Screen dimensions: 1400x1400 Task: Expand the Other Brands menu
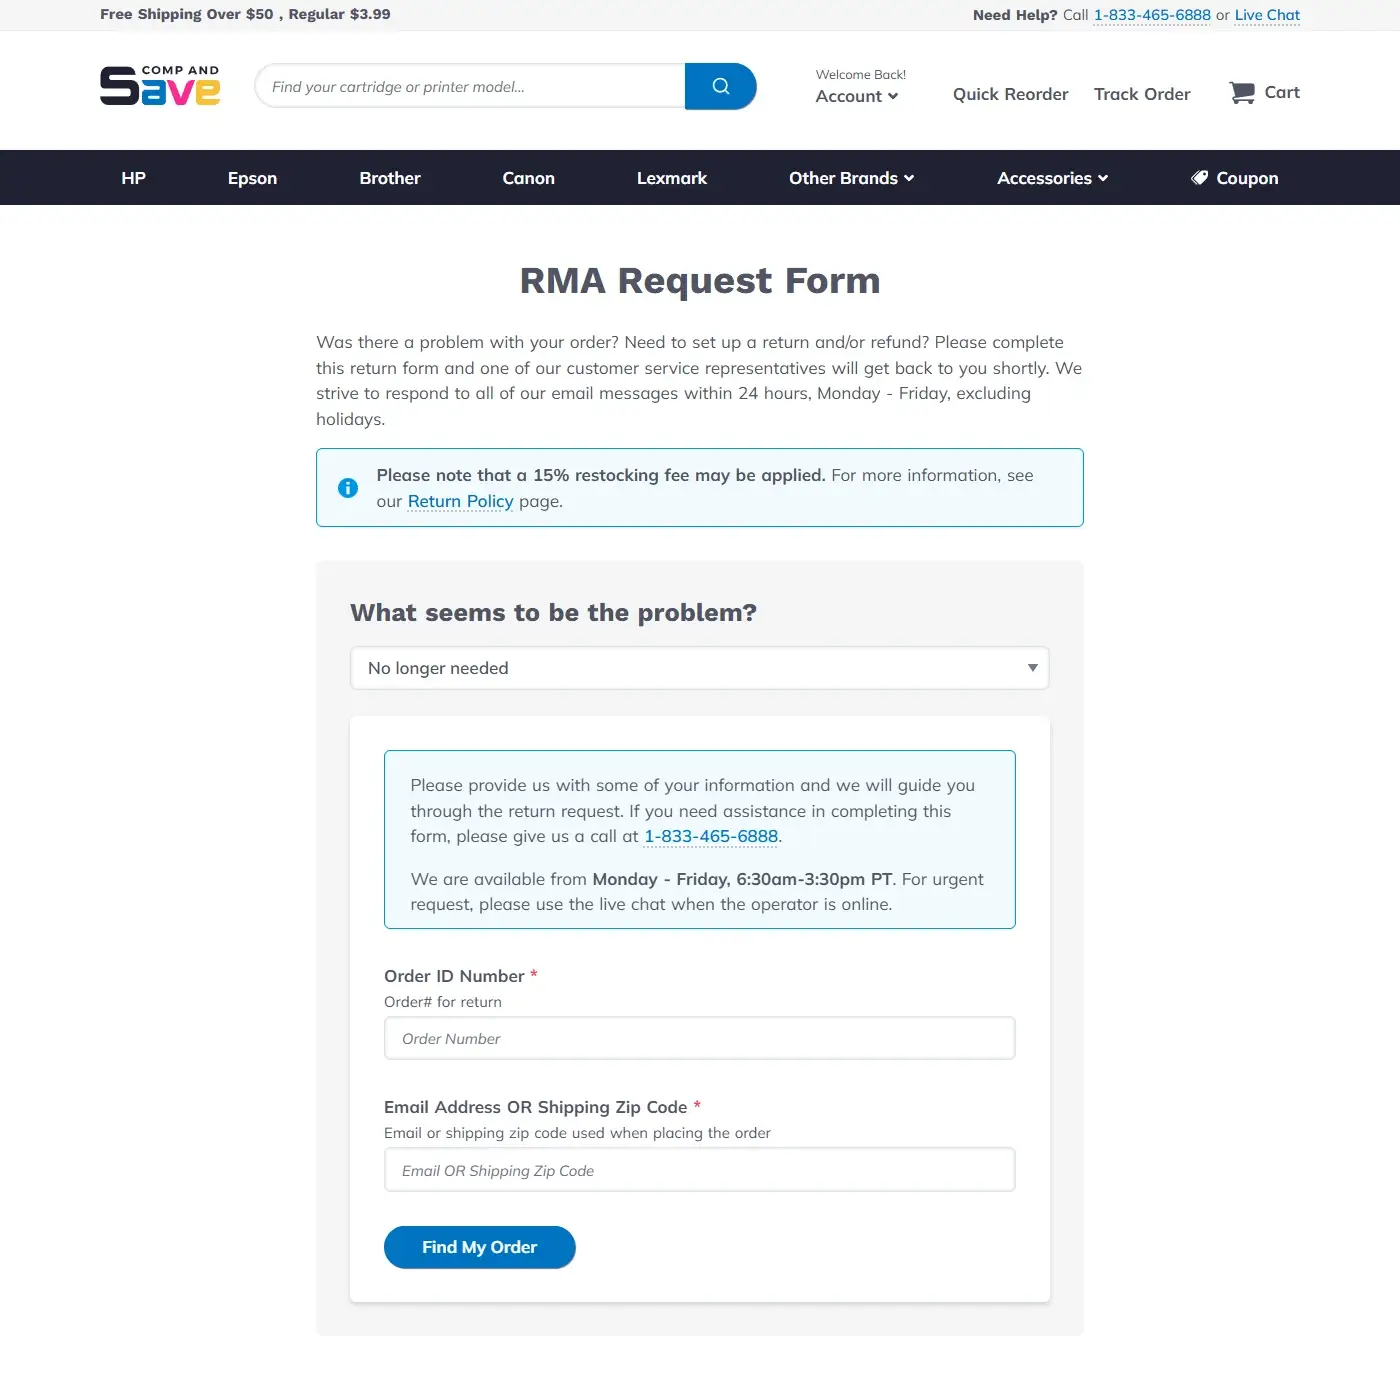pyautogui.click(x=851, y=177)
